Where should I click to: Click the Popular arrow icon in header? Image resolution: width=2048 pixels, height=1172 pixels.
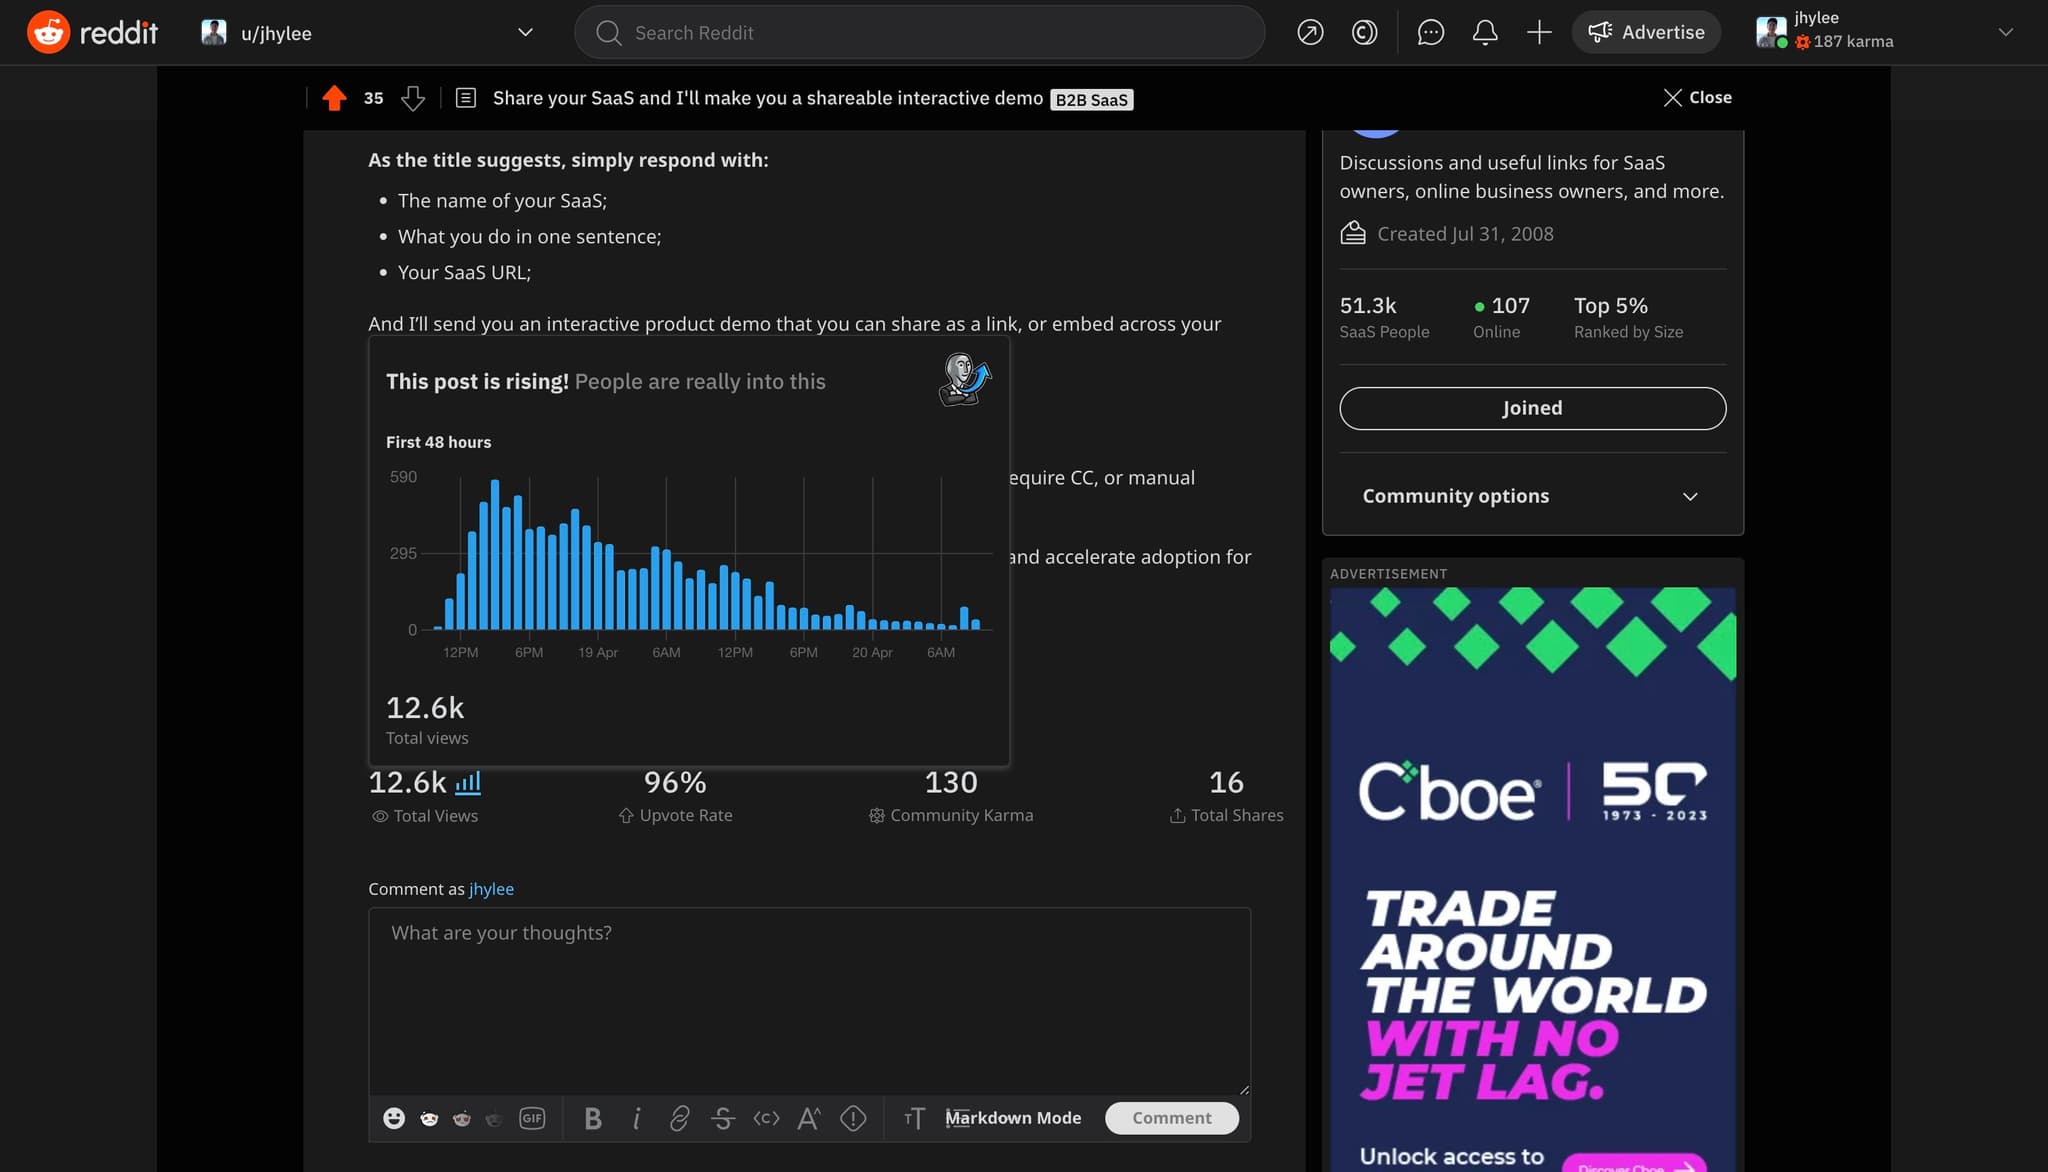coord(1310,33)
